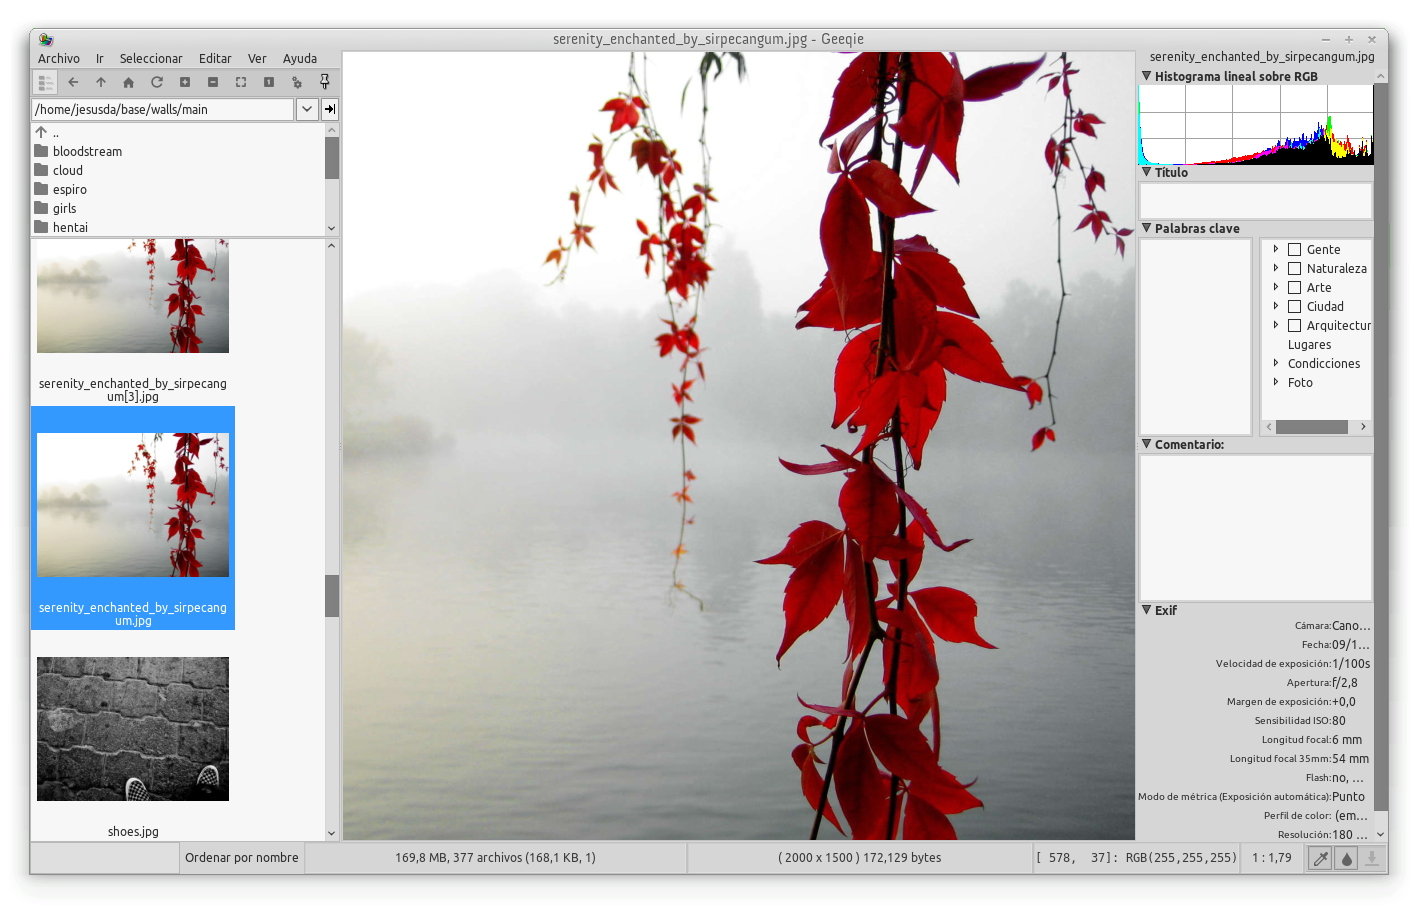Zoom out with the minus icon
The image size is (1419, 907).
pyautogui.click(x=213, y=82)
